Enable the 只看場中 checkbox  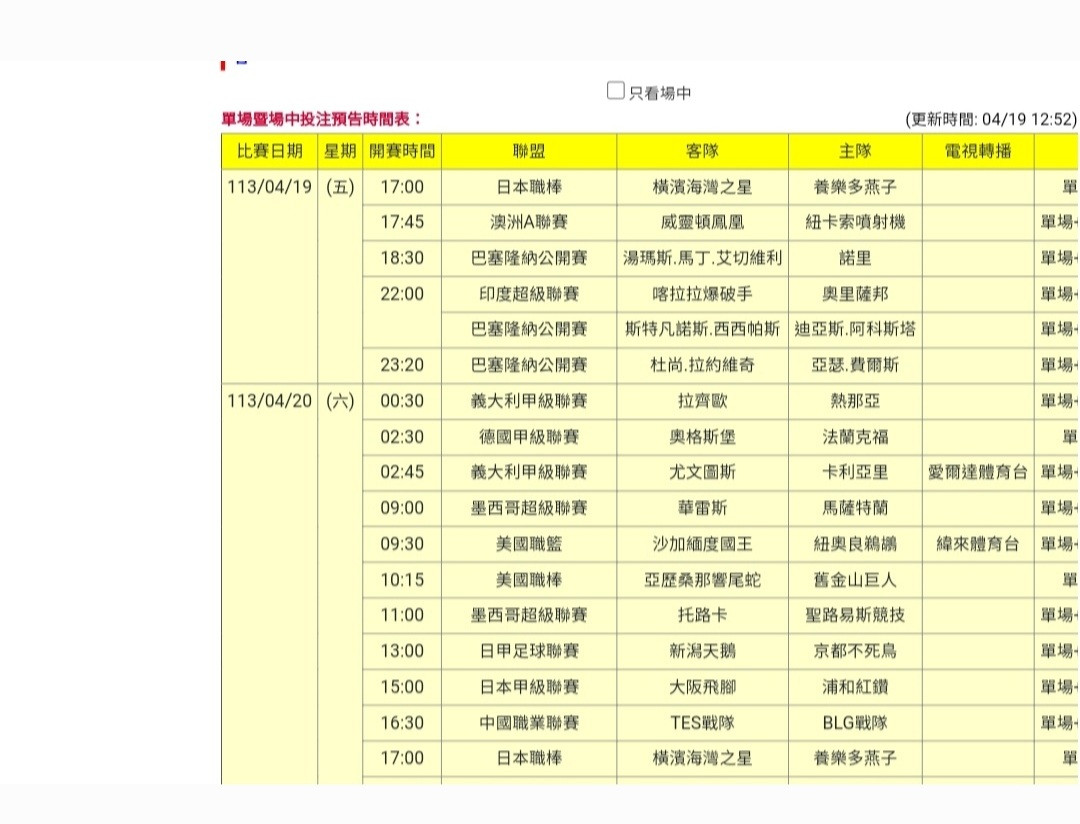coord(616,91)
